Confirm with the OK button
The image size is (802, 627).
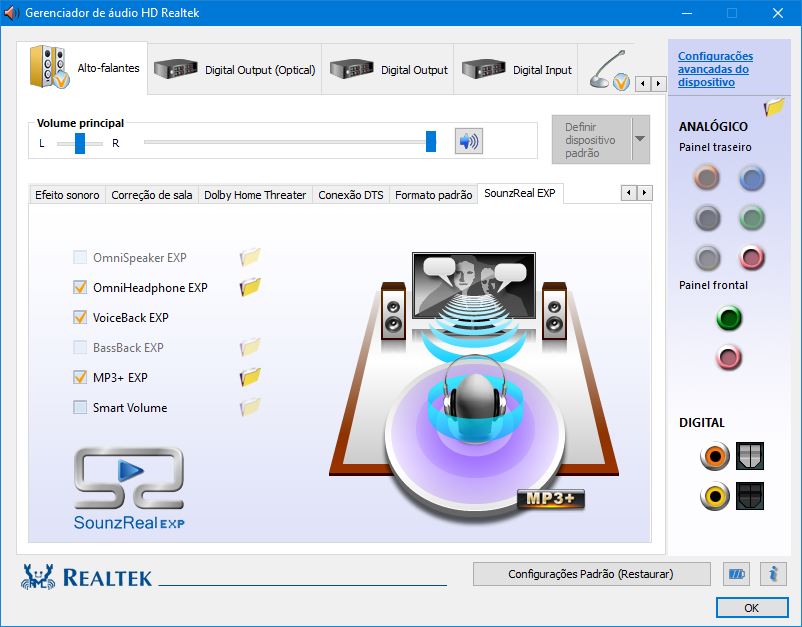751,608
